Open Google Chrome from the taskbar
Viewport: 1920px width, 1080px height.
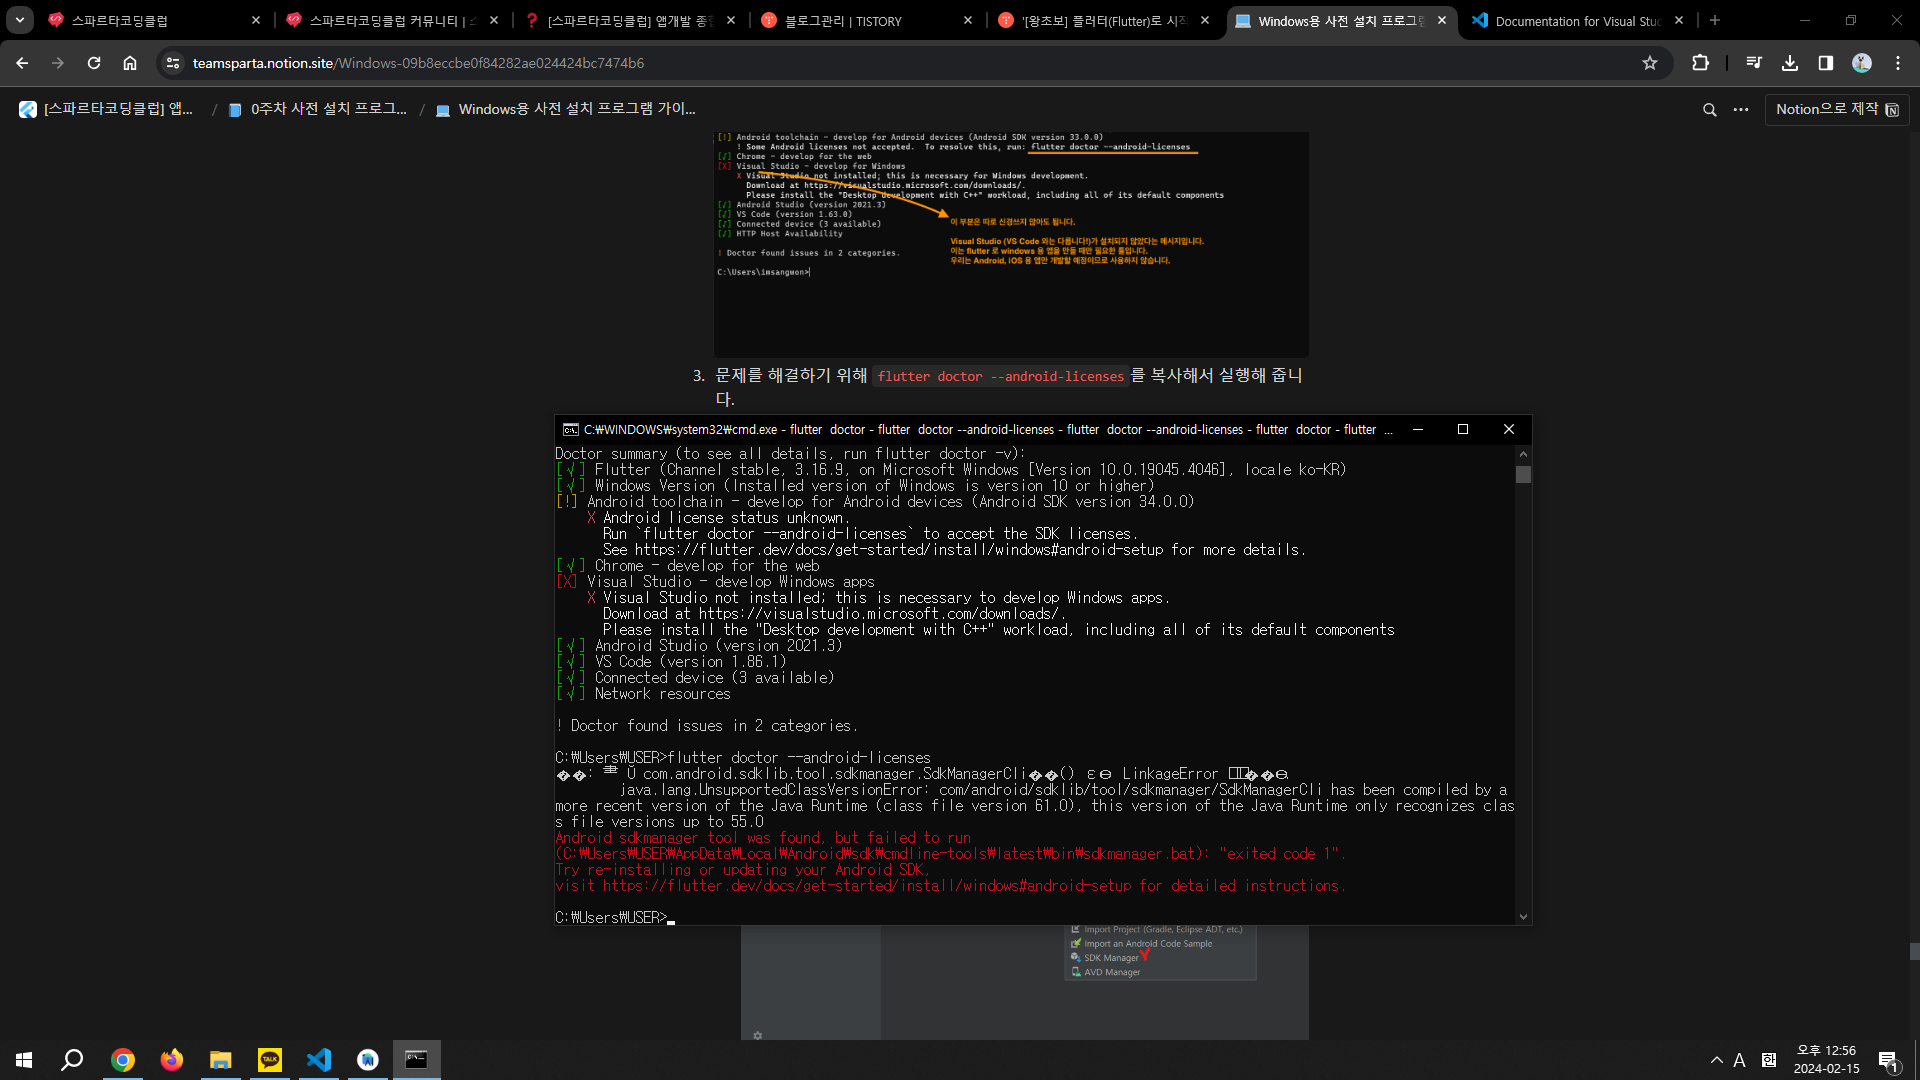(123, 1060)
